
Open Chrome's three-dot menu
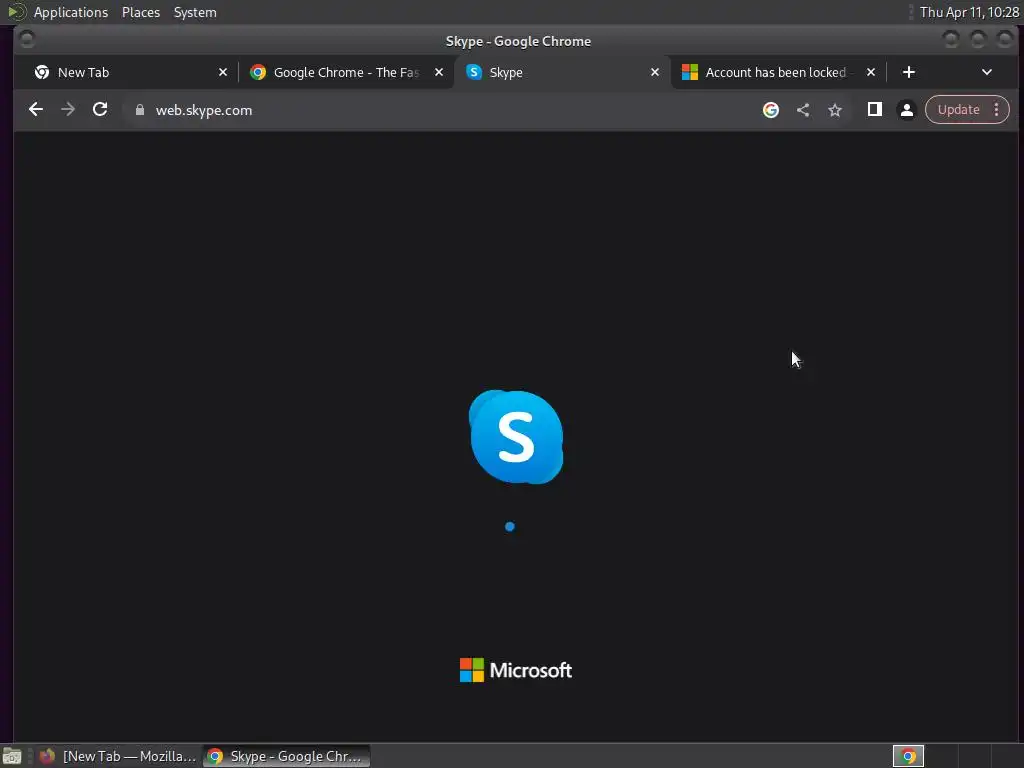click(x=997, y=110)
